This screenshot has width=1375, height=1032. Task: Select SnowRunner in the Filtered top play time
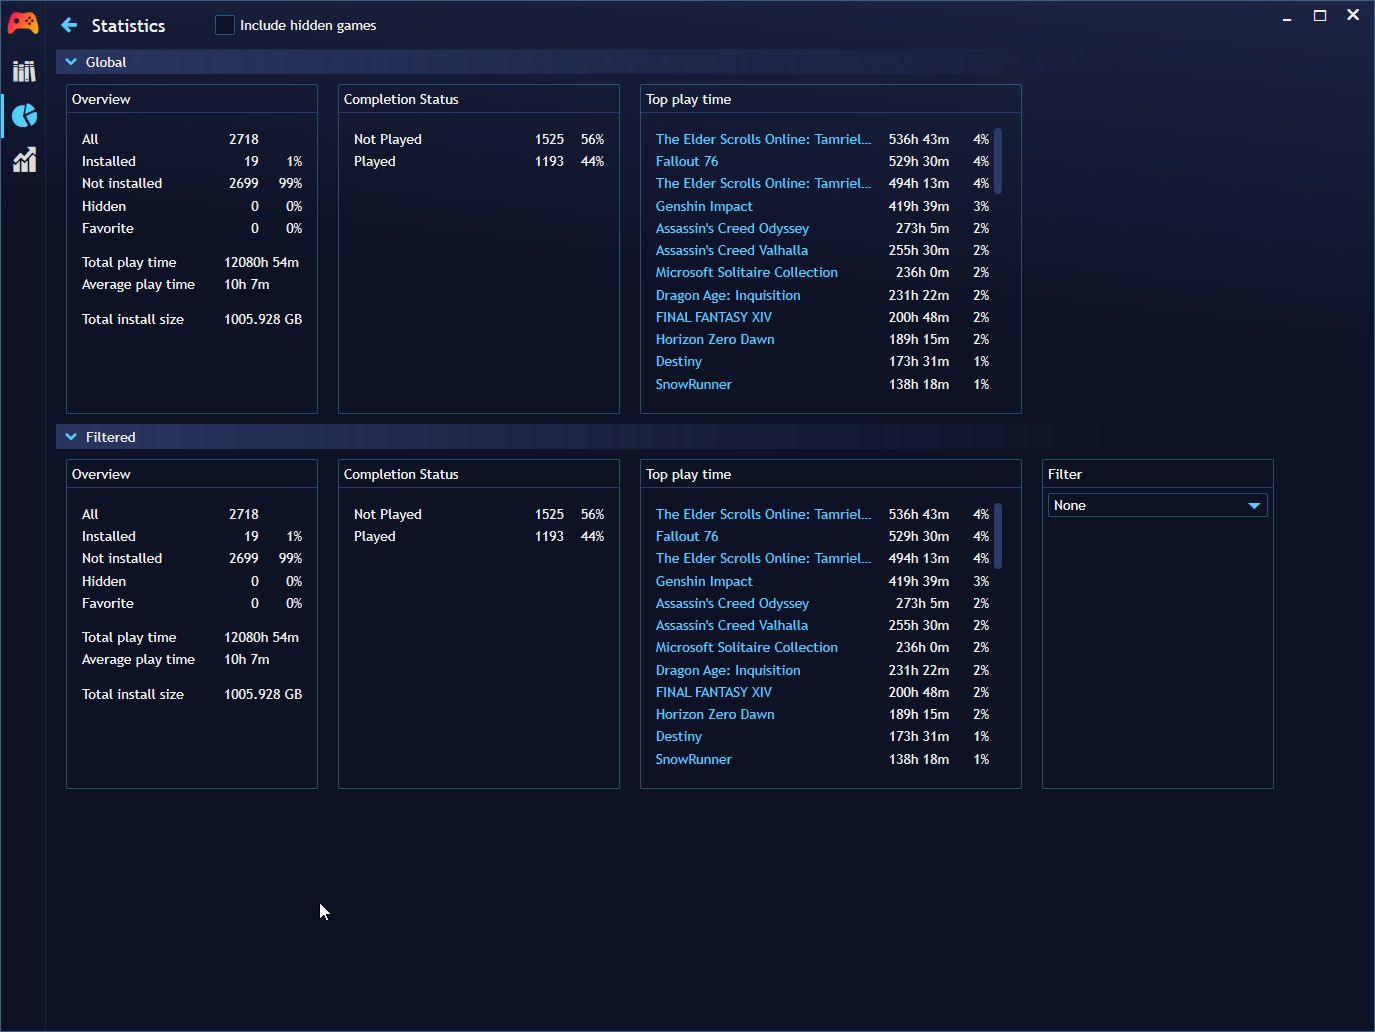[693, 759]
